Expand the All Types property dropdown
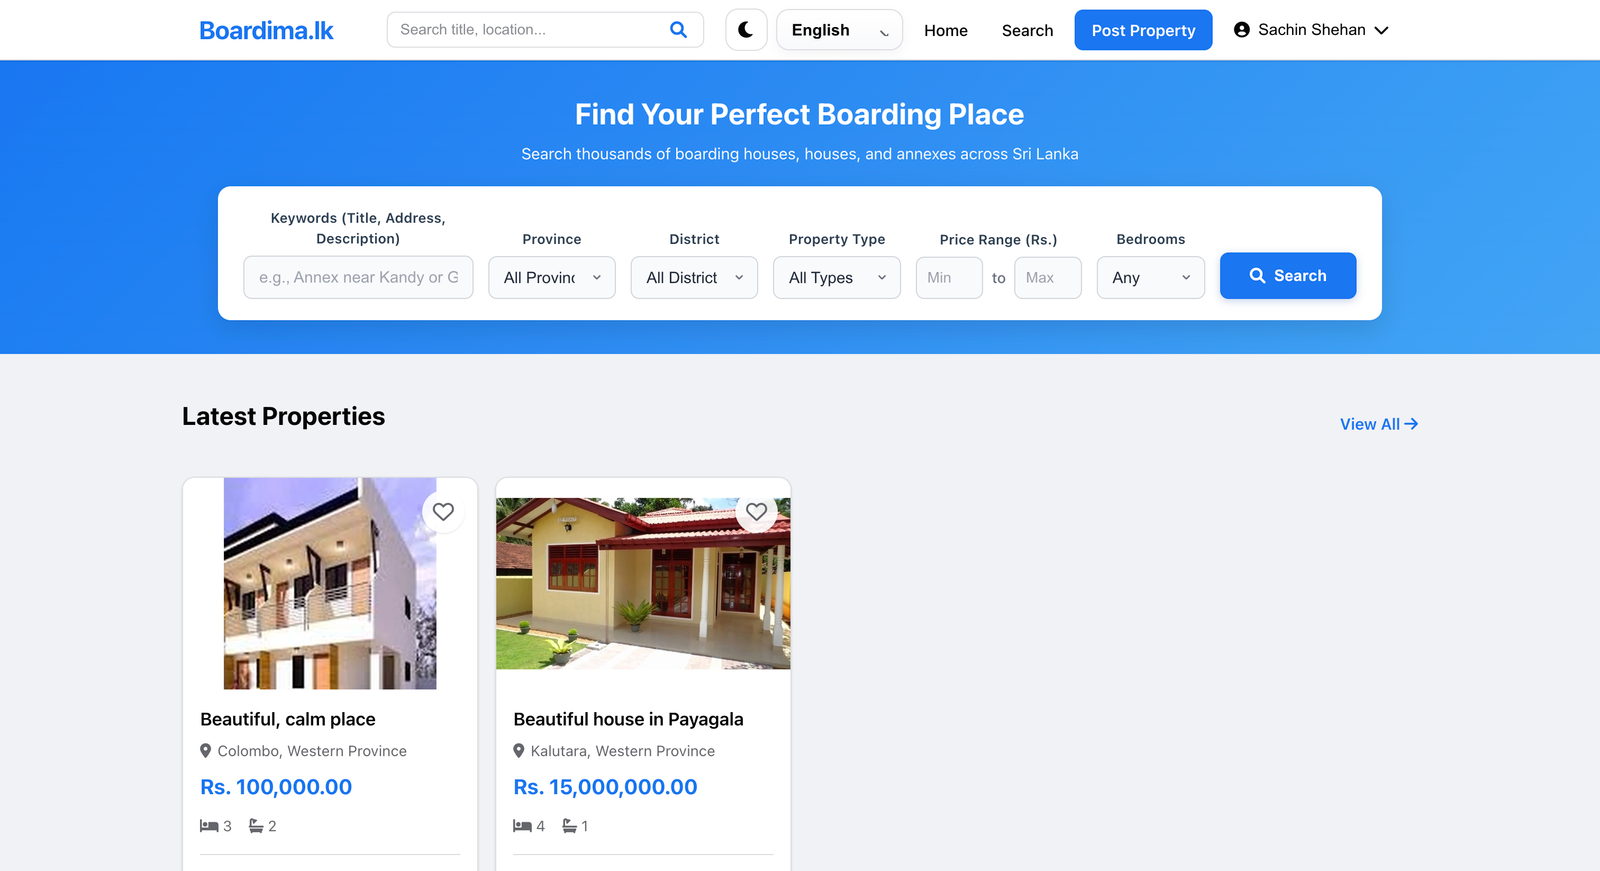 [x=837, y=277]
